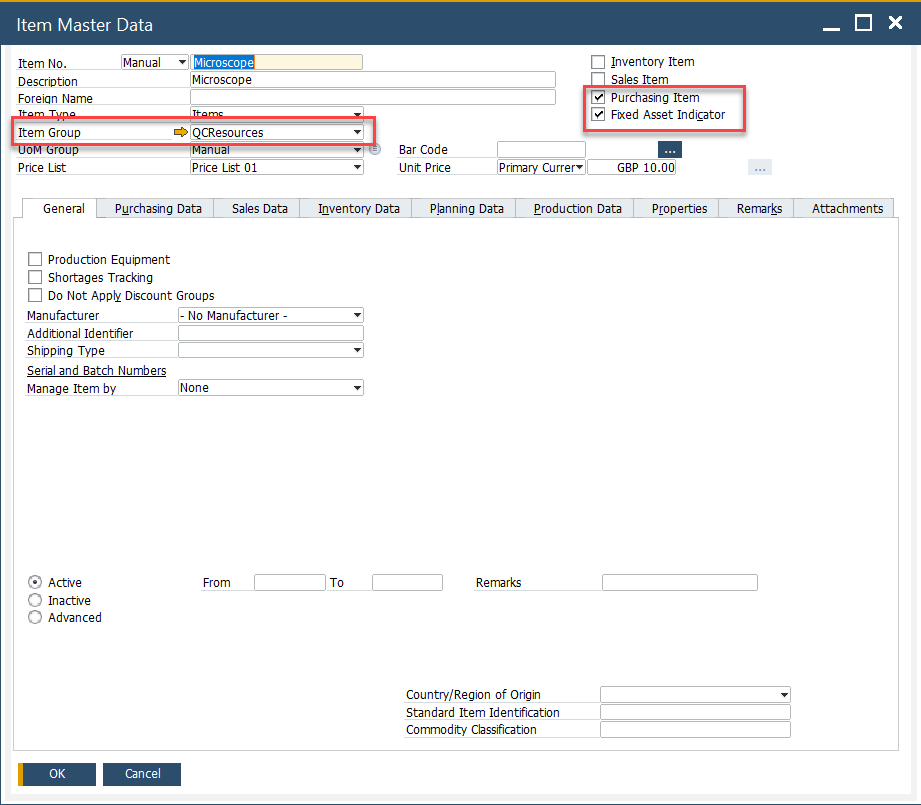921x805 pixels.
Task: Switch to the Purchasing Data tab
Action: click(158, 208)
